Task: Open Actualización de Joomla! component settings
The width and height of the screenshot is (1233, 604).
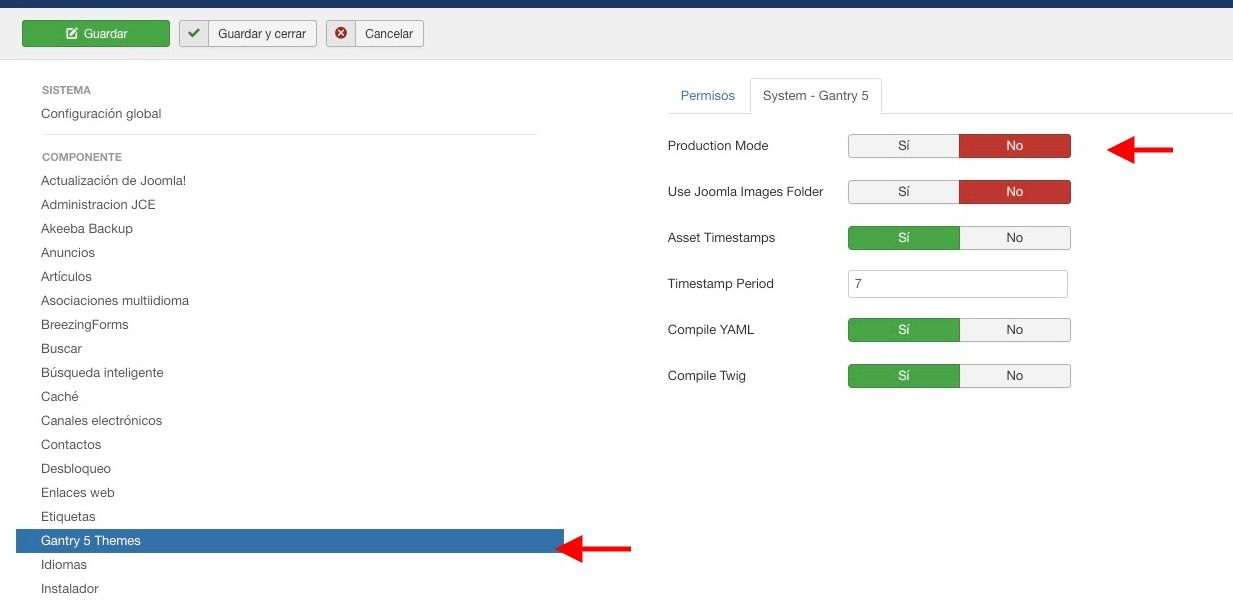Action: [113, 181]
